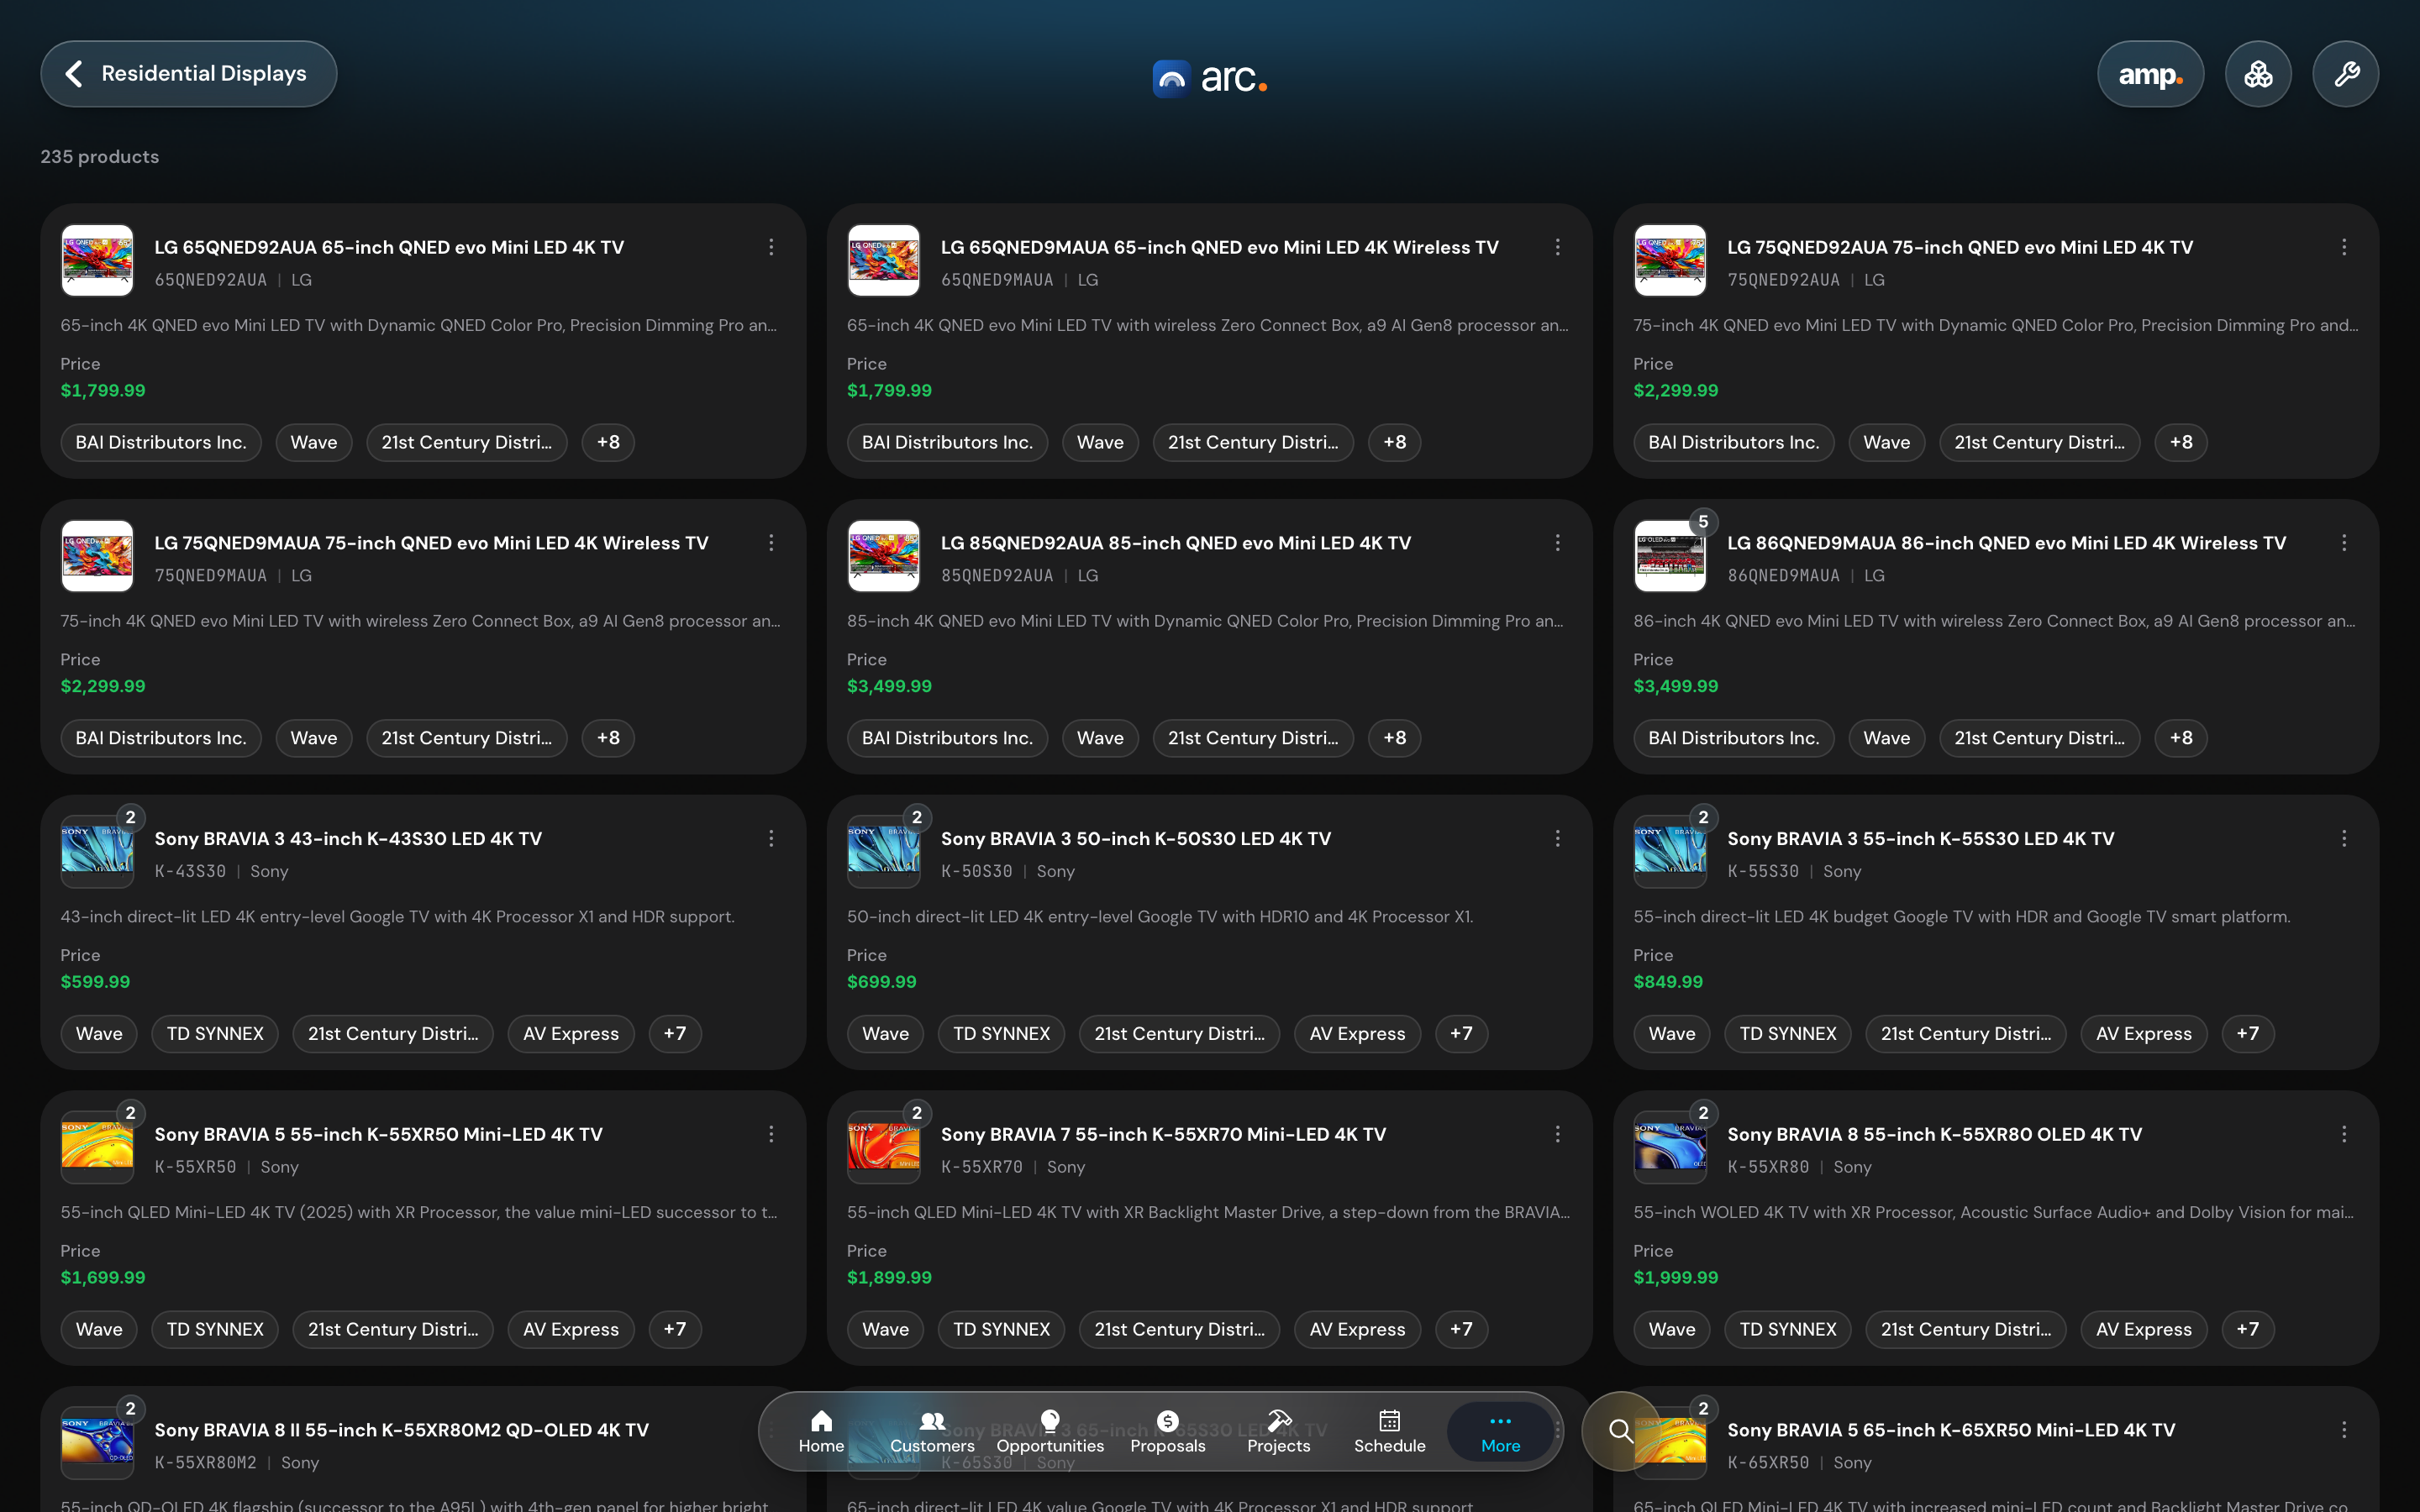Open LG 75QNED9MAUA product thumbnail
The width and height of the screenshot is (2420, 1512).
point(97,556)
